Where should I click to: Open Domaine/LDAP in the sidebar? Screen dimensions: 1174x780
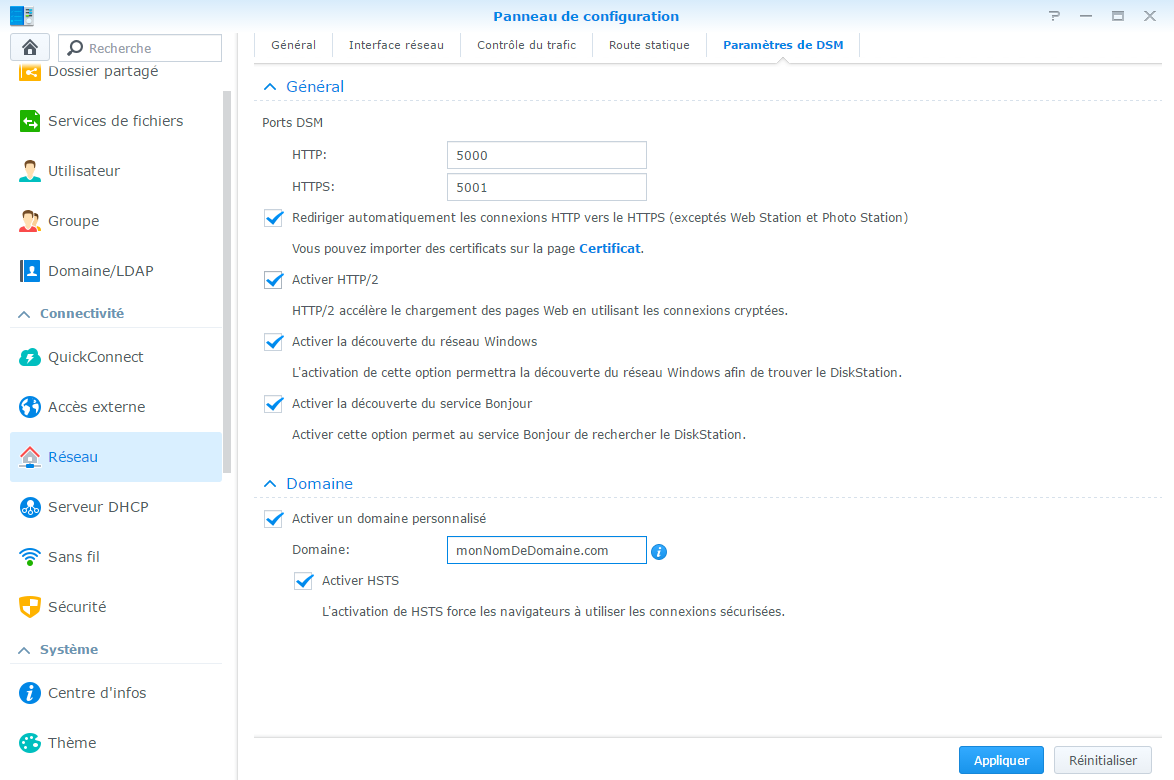coord(116,271)
